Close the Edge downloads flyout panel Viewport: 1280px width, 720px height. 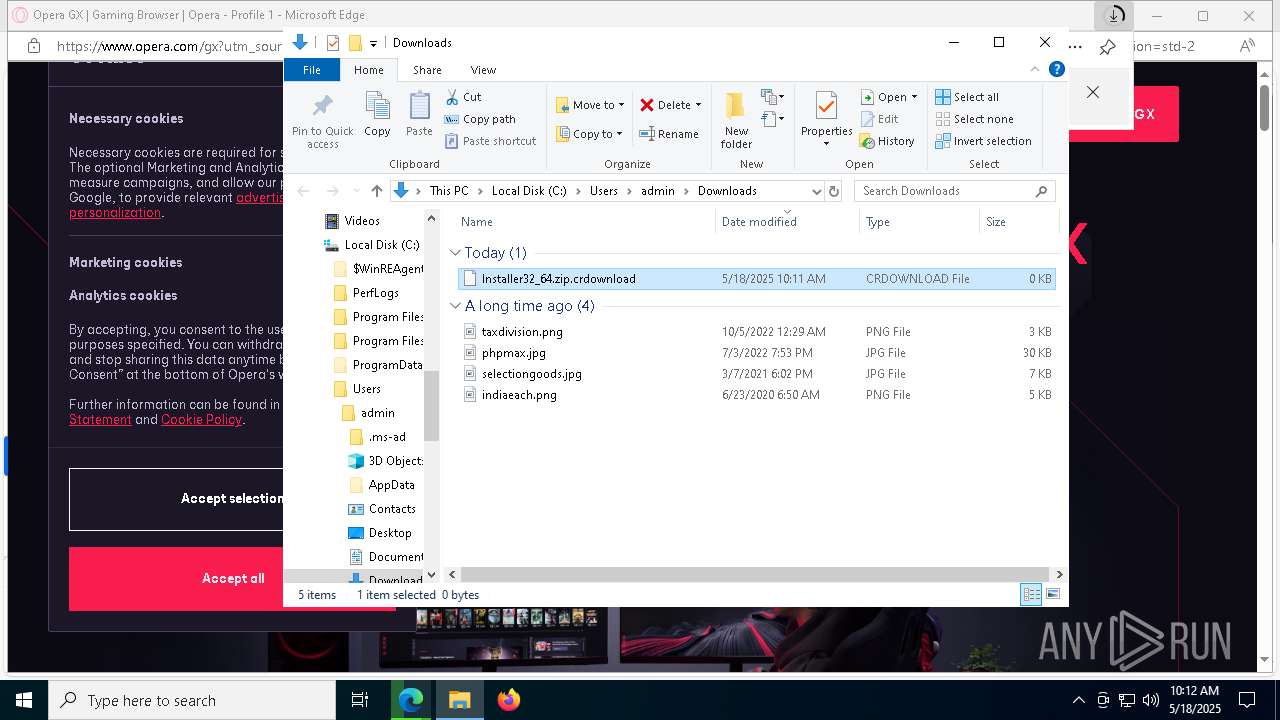coord(1092,92)
